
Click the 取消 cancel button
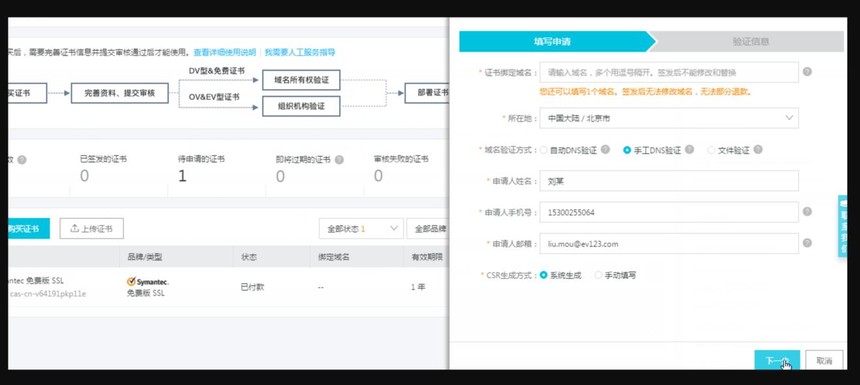point(824,360)
